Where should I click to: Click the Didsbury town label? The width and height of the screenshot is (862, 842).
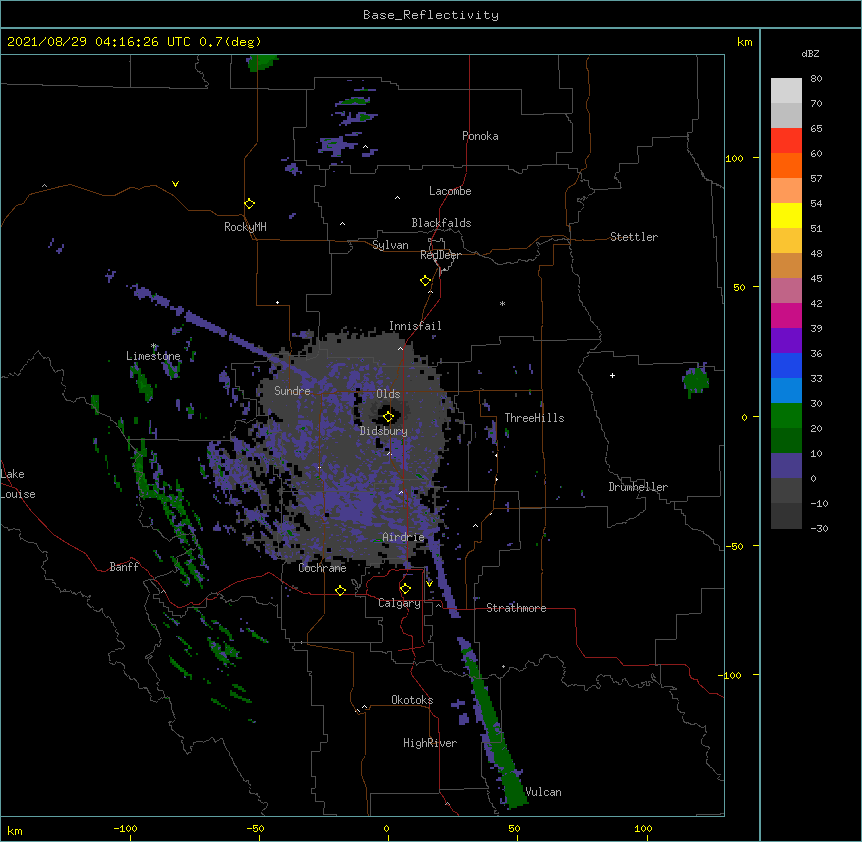pyautogui.click(x=384, y=431)
